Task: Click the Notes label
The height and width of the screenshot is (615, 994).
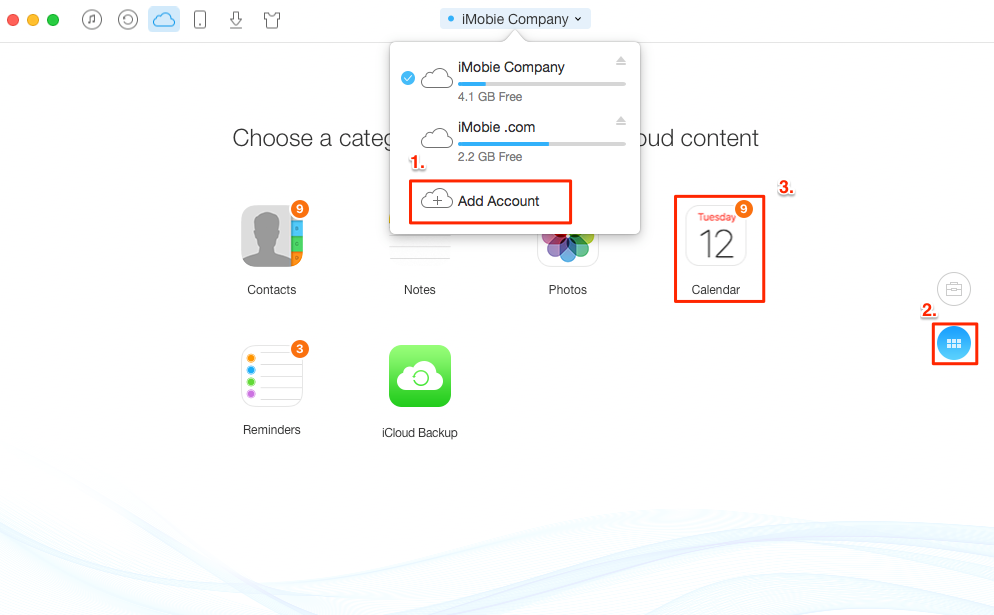Action: [x=420, y=290]
